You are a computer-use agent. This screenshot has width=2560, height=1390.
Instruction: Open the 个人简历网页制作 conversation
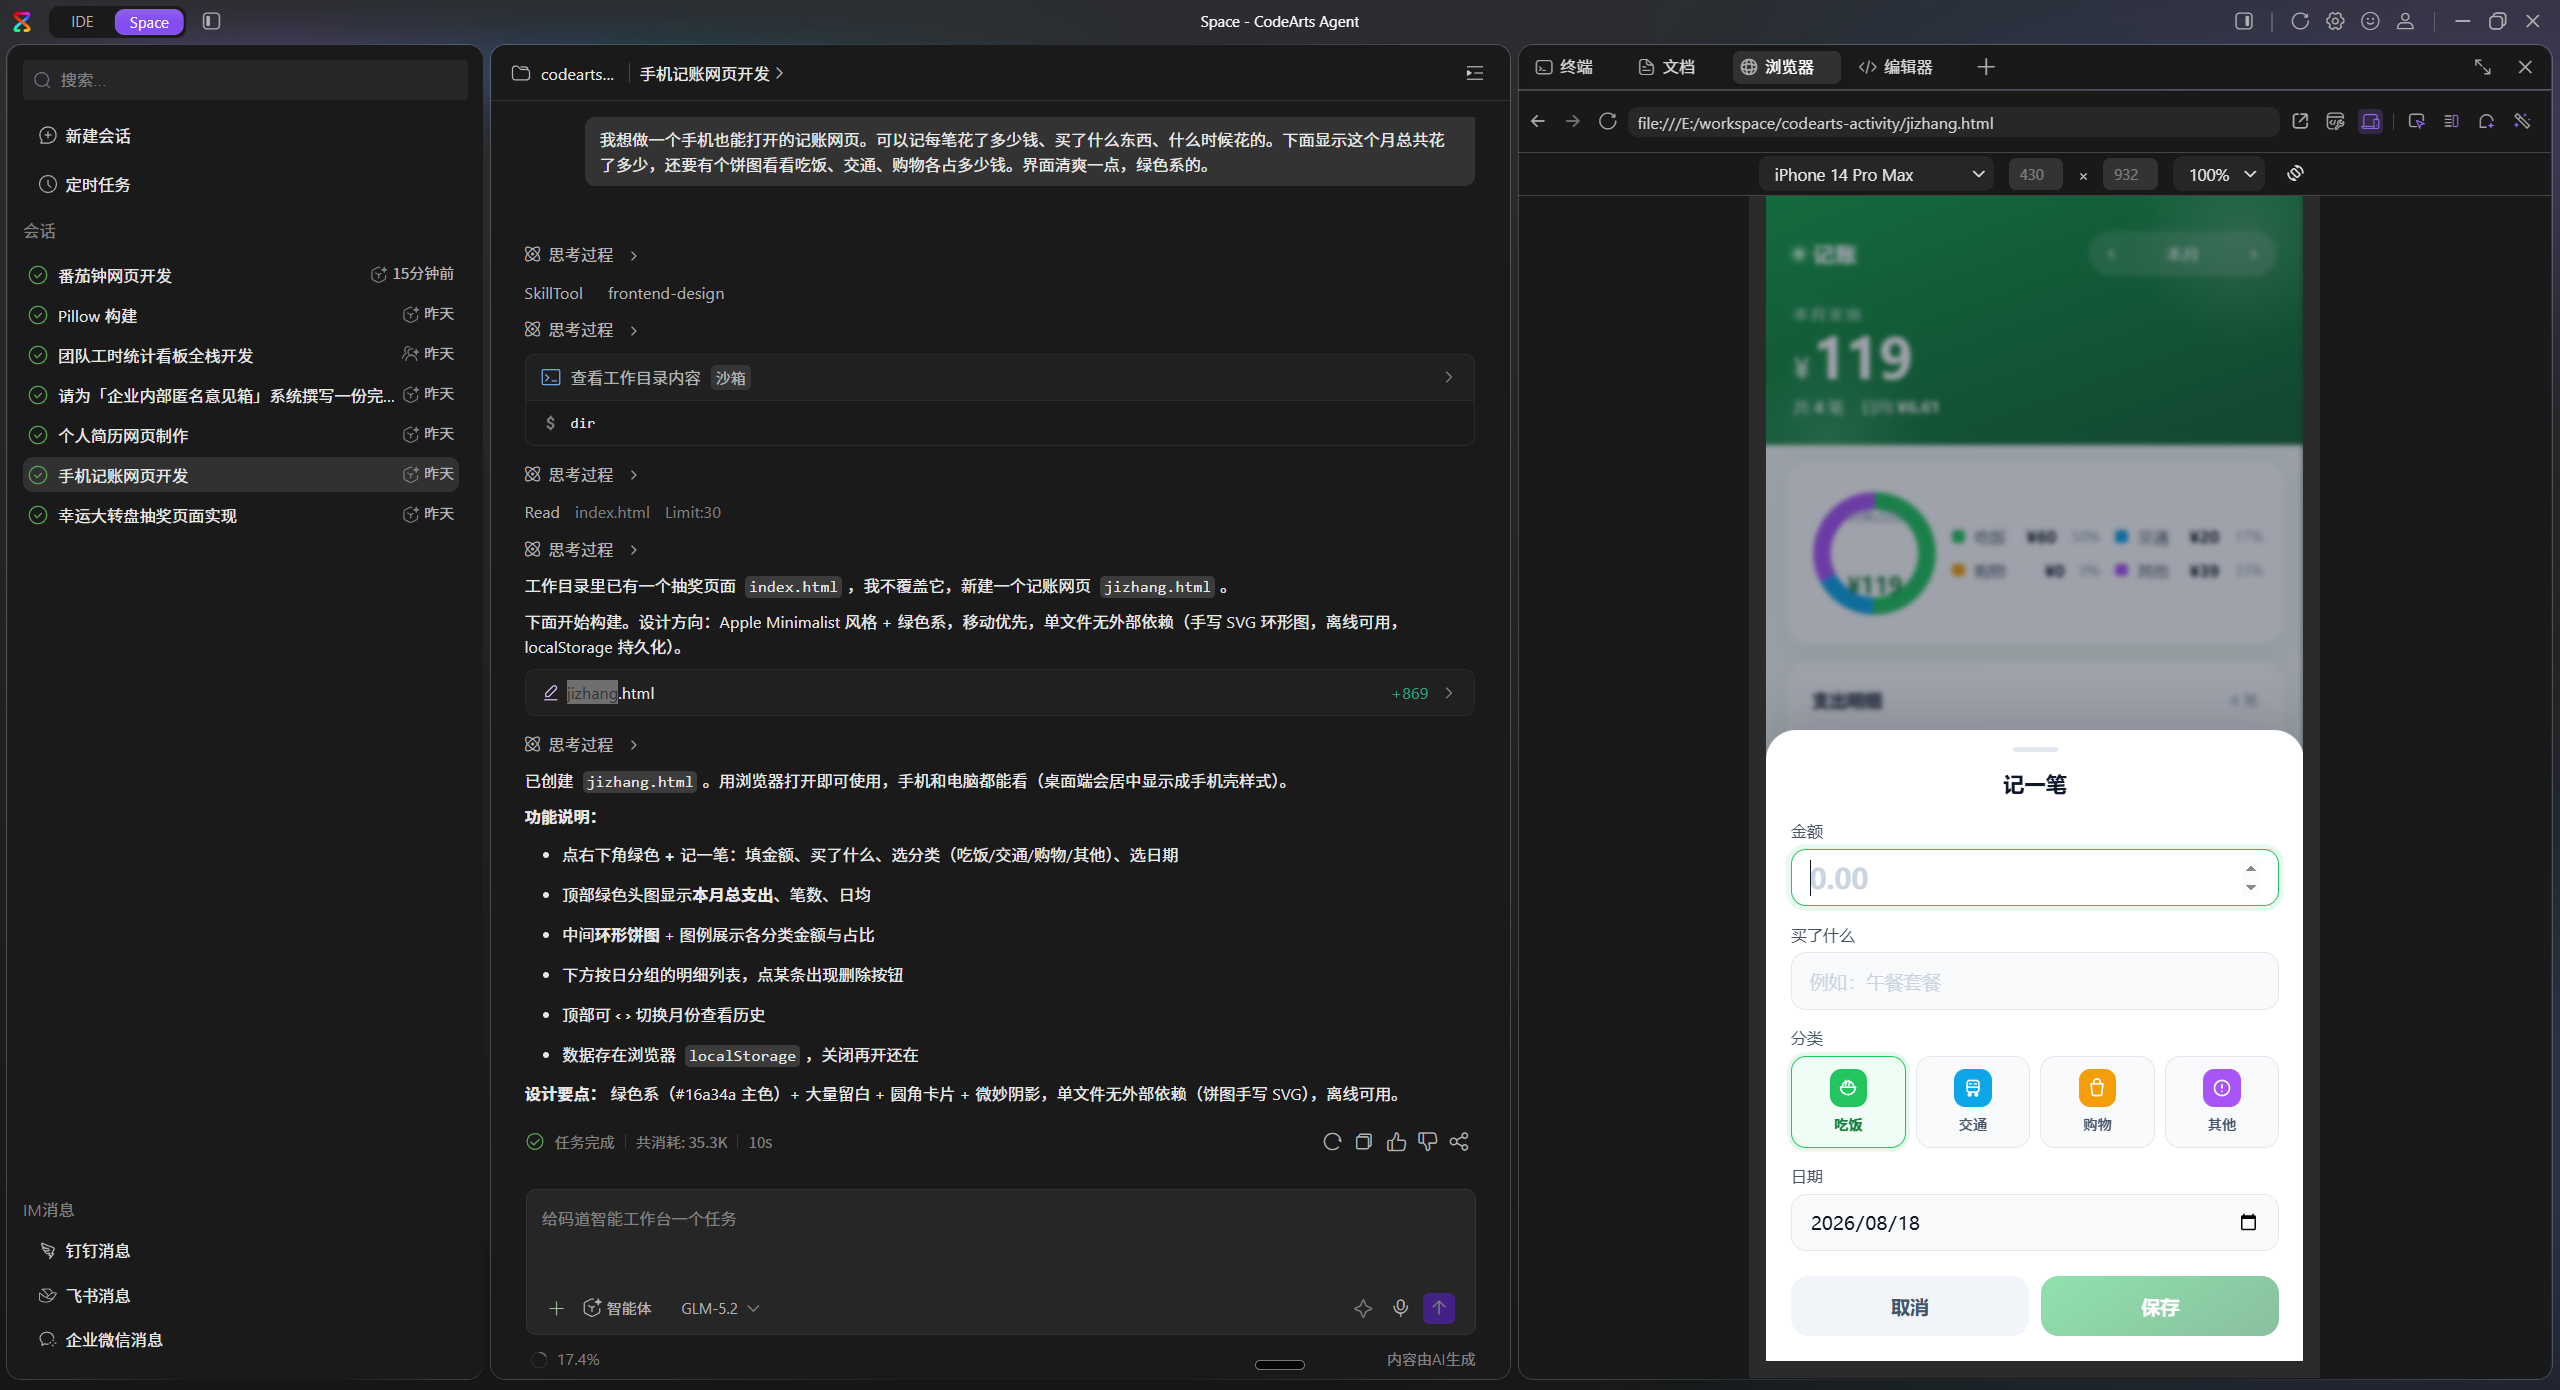pyautogui.click(x=240, y=435)
